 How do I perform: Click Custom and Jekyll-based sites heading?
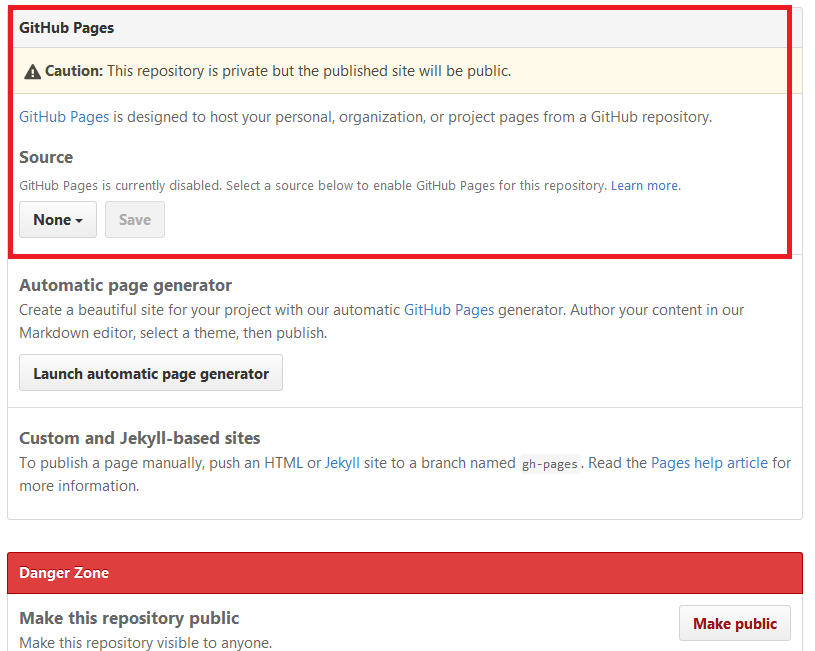point(140,438)
